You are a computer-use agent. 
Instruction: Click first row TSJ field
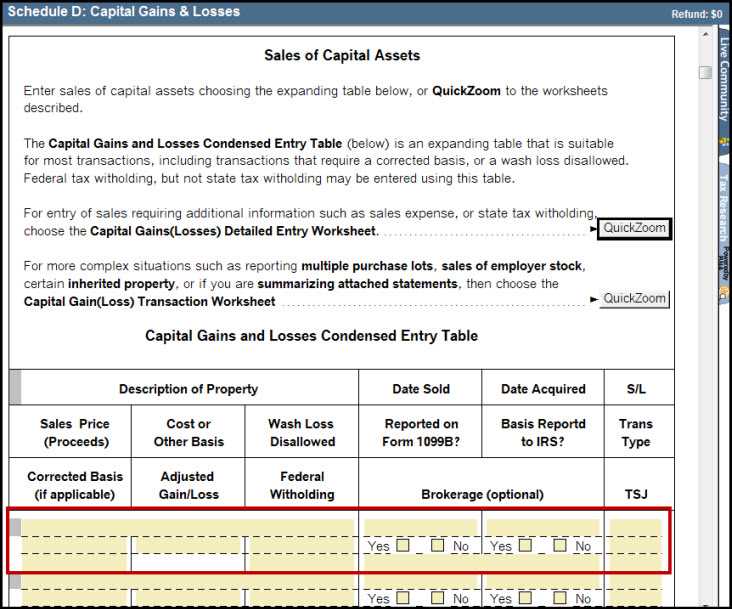click(x=636, y=562)
